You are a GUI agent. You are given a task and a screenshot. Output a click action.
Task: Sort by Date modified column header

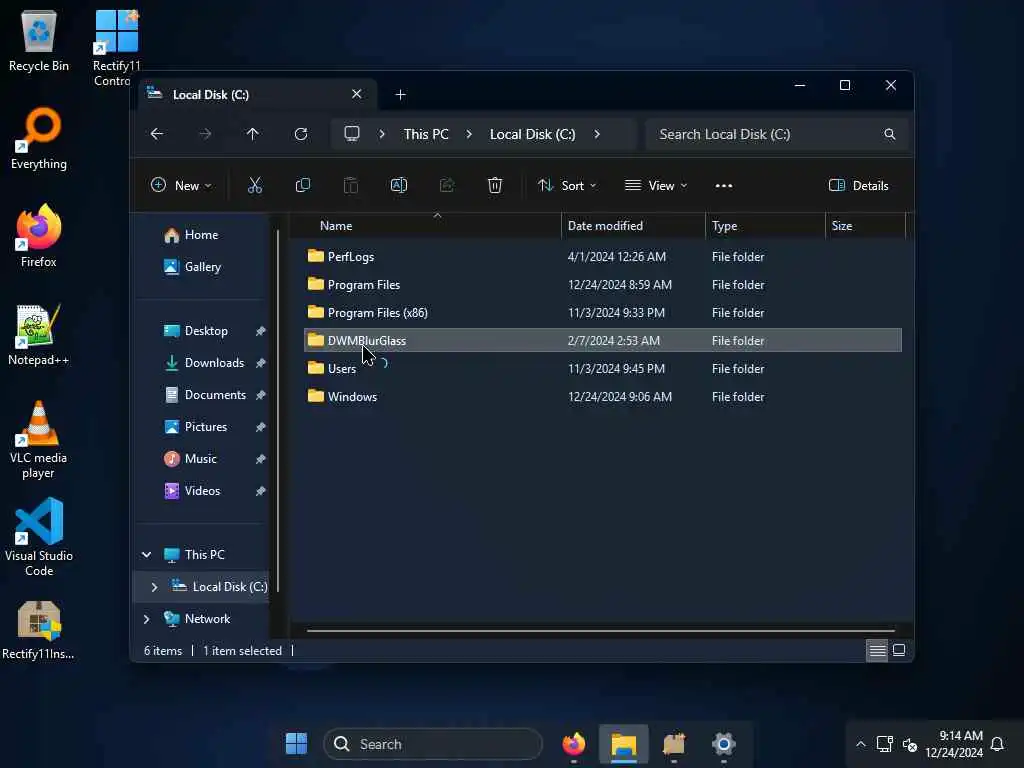click(633, 226)
